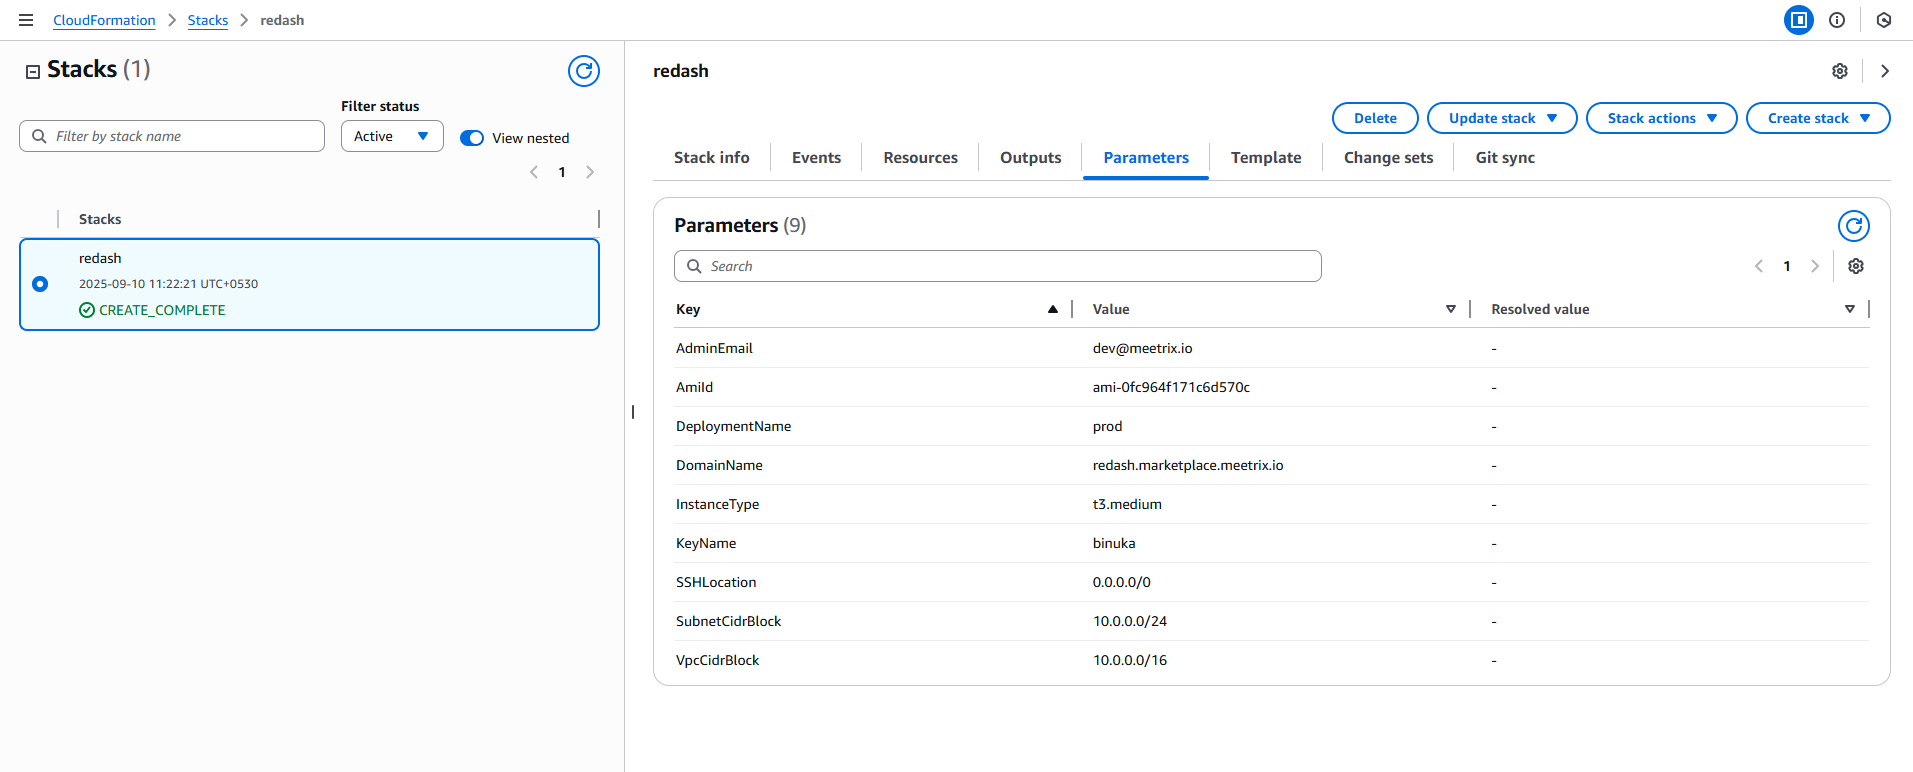Select the SubnetCidrBlock parameter key

click(x=728, y=621)
